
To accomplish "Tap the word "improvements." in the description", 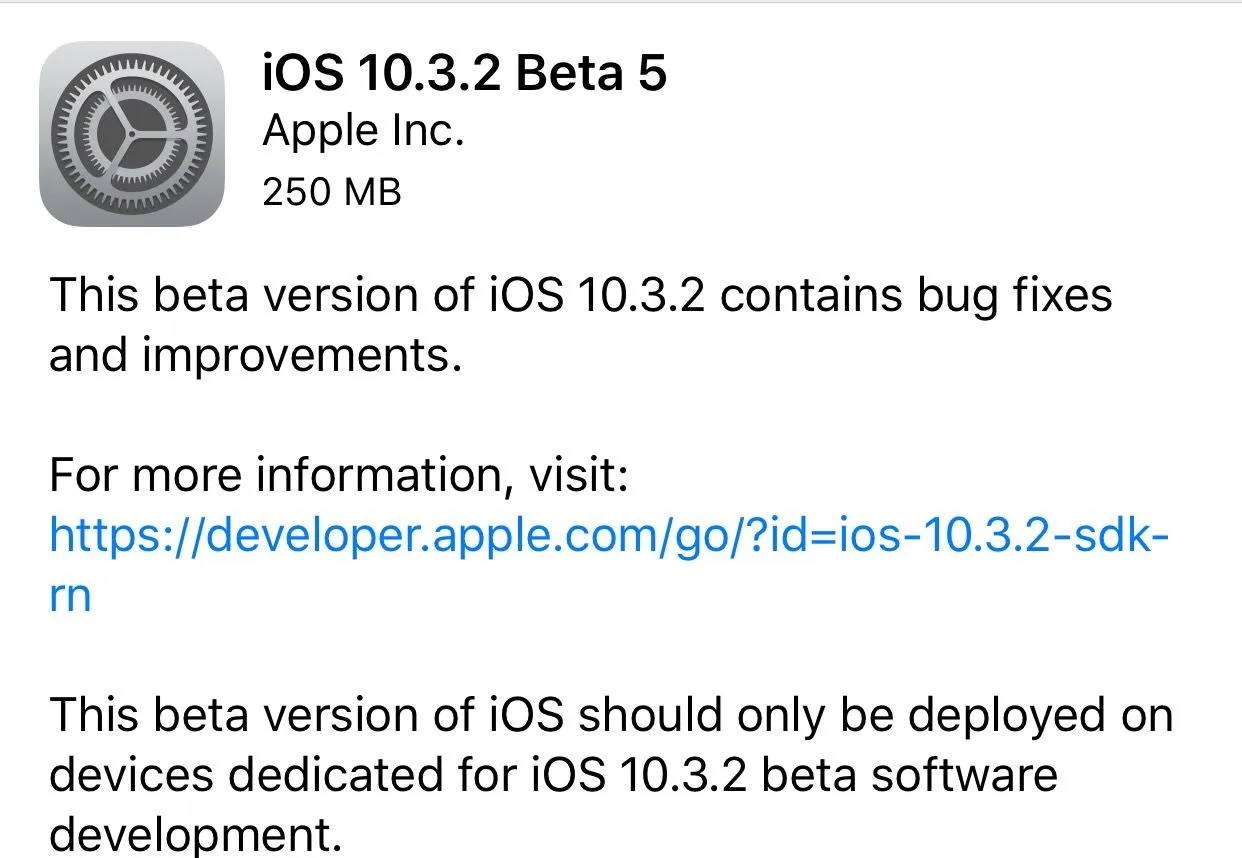I will (301, 356).
